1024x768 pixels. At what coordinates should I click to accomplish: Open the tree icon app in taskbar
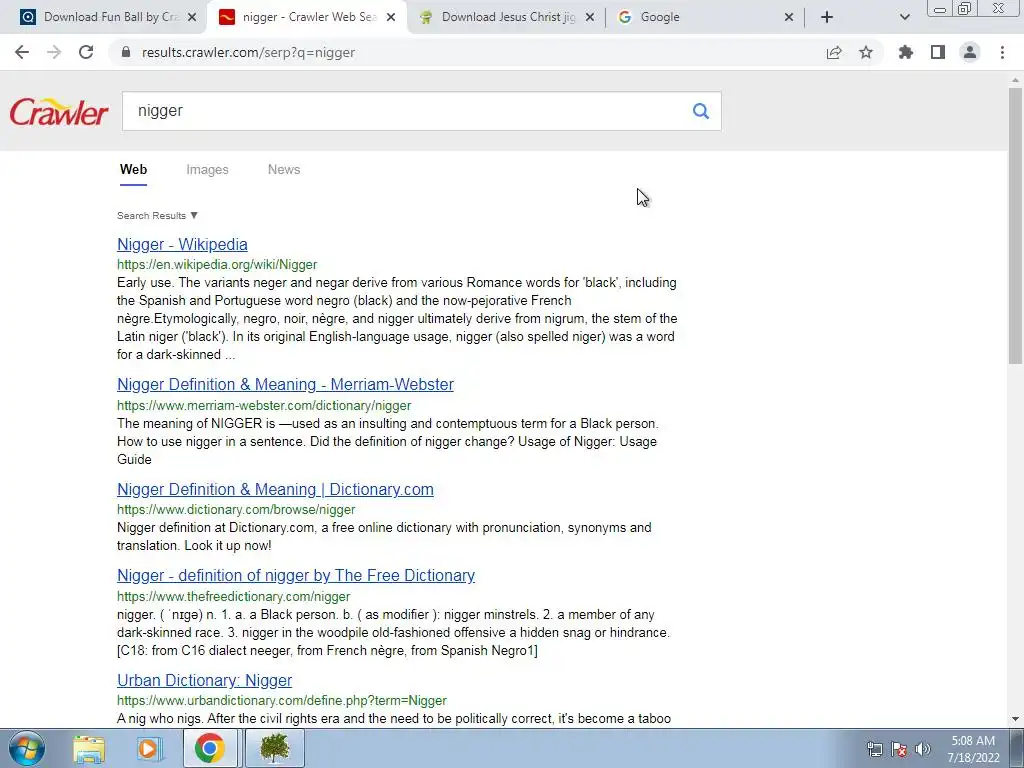point(274,749)
